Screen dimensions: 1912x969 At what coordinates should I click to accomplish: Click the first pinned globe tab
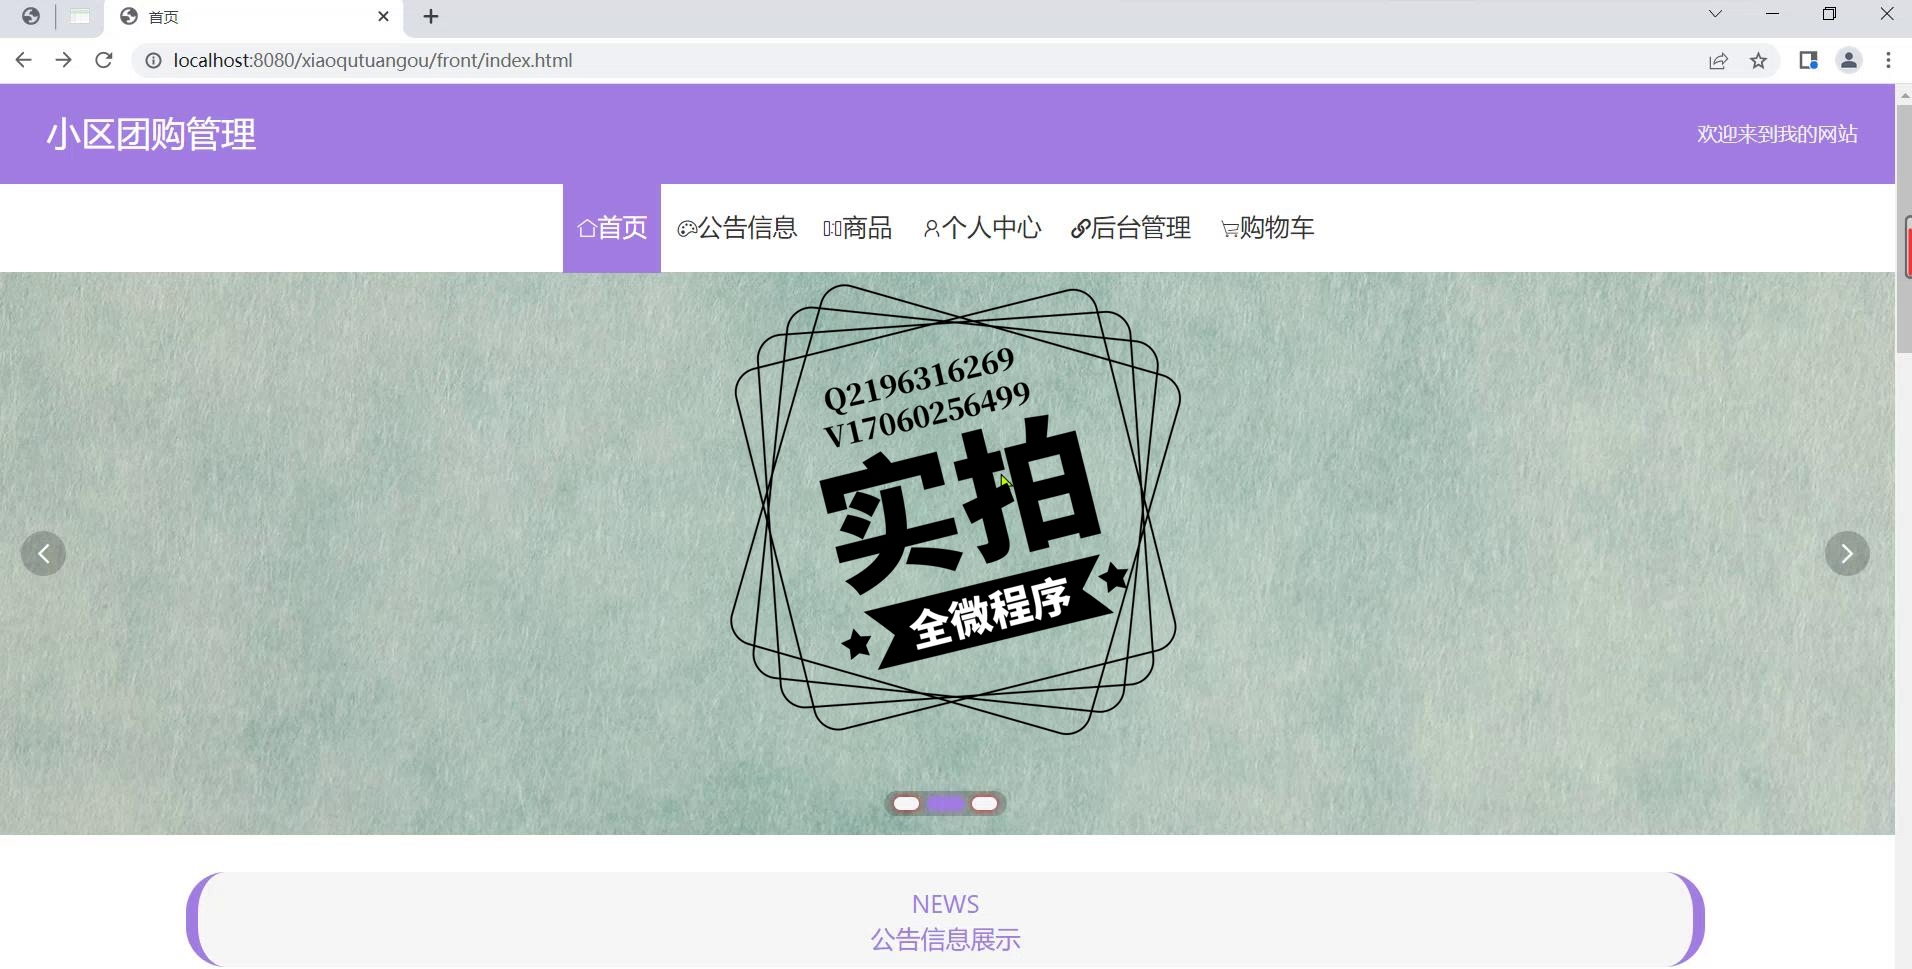click(x=31, y=16)
